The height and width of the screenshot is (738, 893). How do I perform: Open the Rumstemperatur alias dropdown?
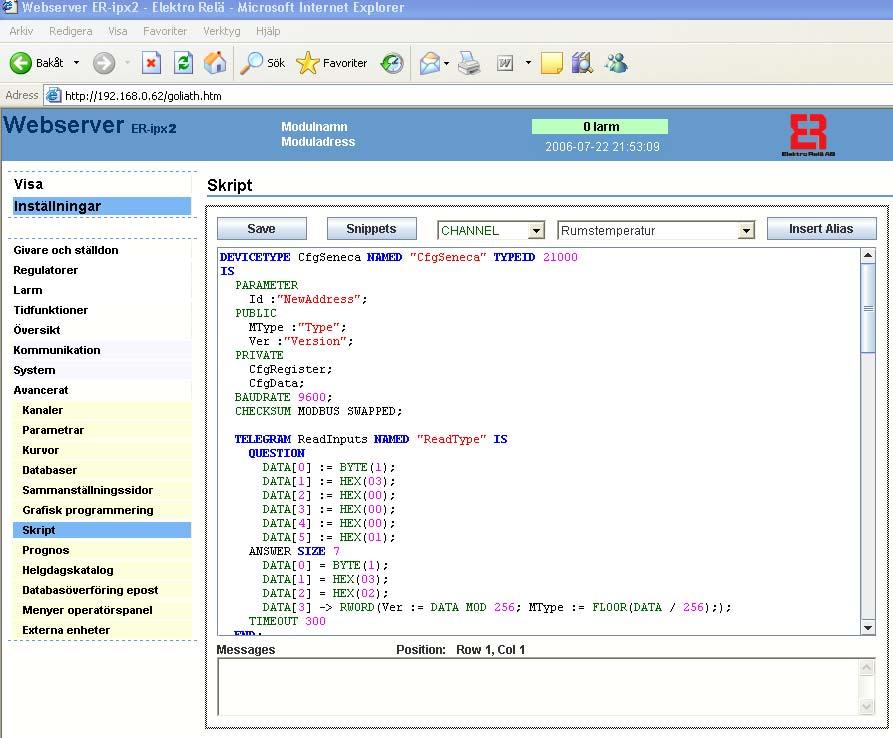[x=745, y=231]
